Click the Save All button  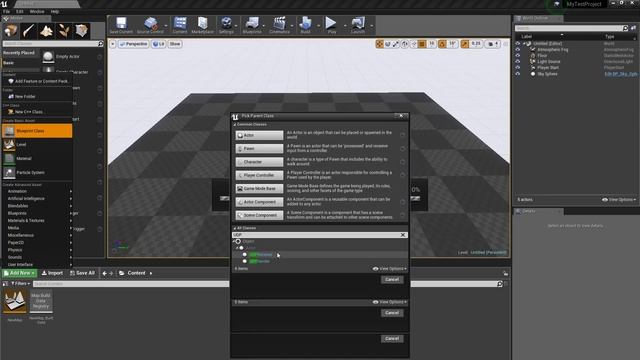click(82, 273)
